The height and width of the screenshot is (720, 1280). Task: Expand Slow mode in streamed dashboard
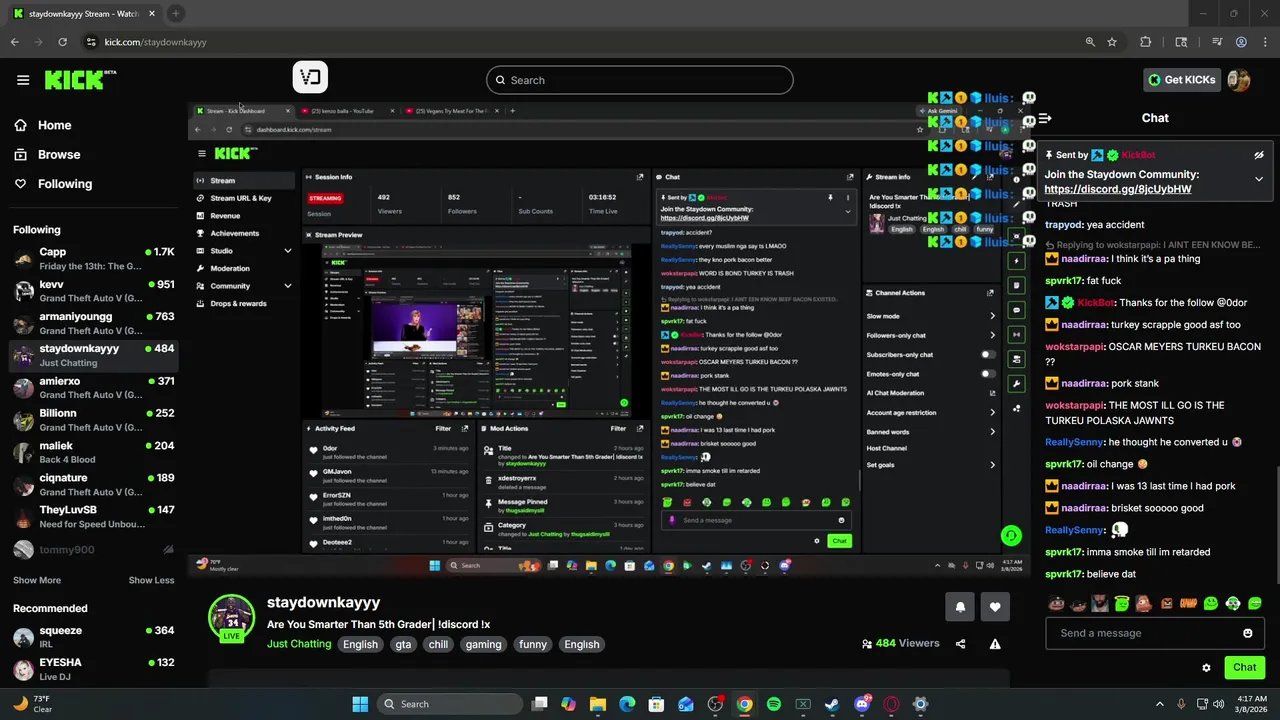992,316
